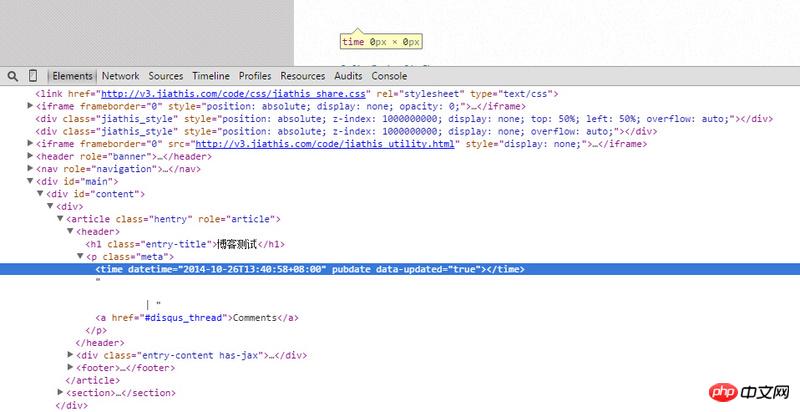Screen dimensions: 800x412
Task: Collapse the p class="meta" node
Action: coord(80,256)
